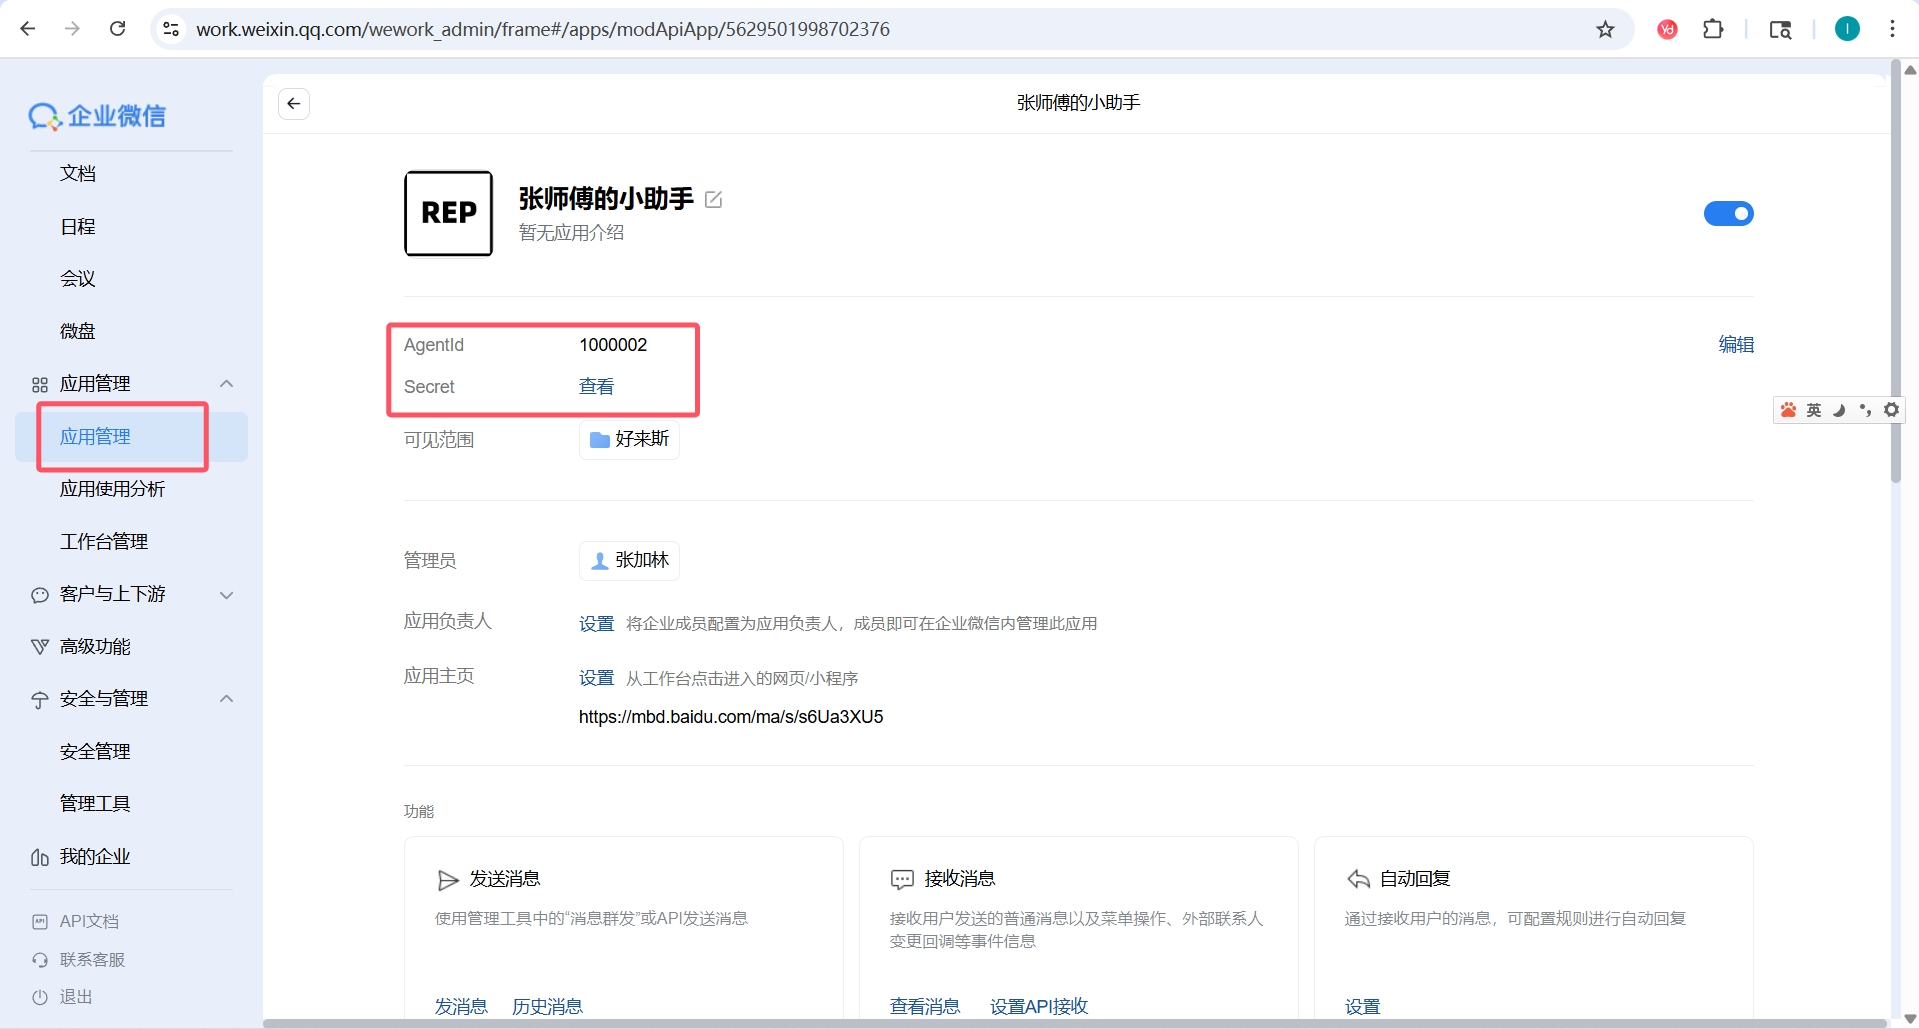Open 应用使用分析 in the sidebar
1919x1029 pixels.
tap(112, 489)
